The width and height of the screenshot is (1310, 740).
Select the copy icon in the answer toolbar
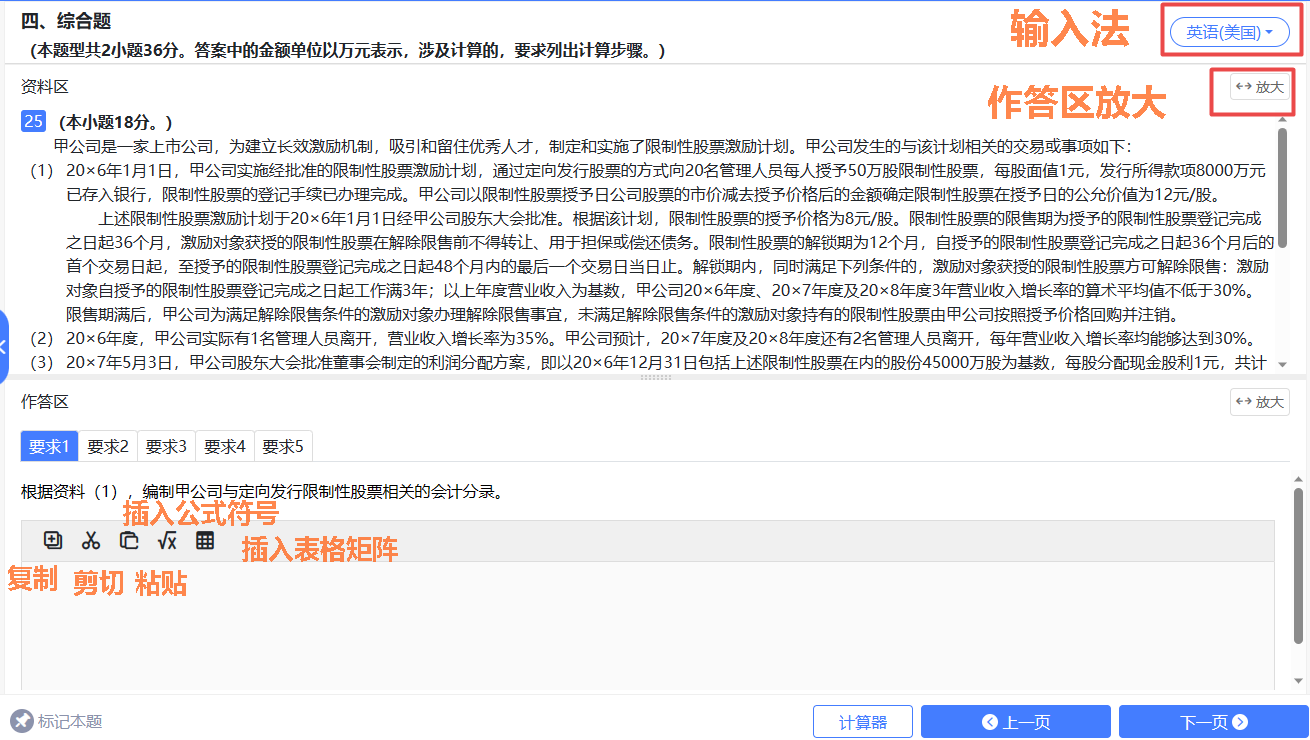[x=52, y=540]
